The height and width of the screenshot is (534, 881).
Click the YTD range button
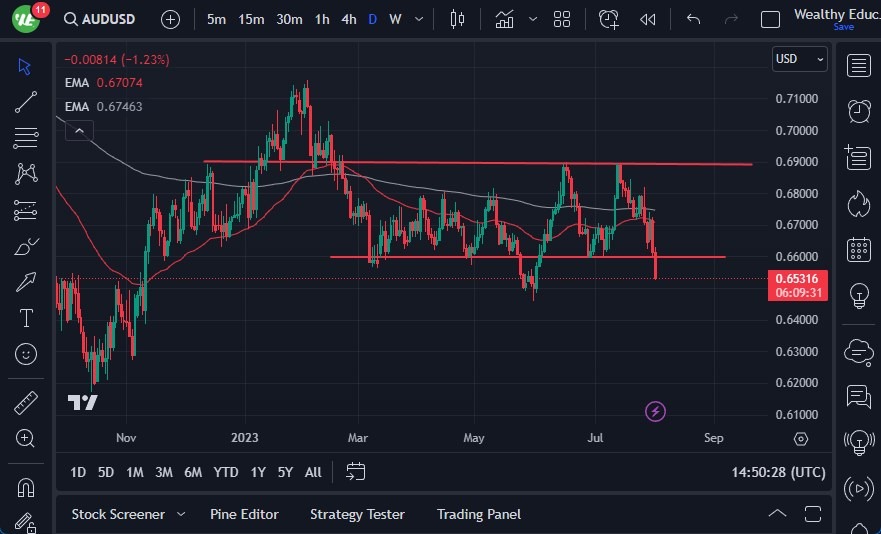[226, 472]
